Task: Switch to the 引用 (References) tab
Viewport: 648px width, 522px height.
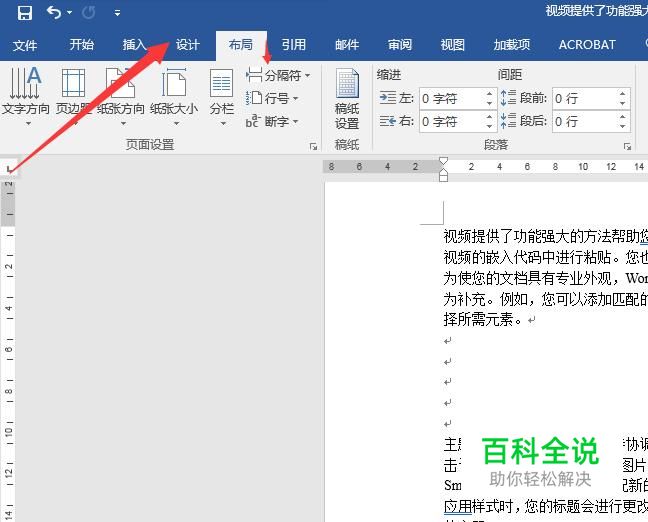Action: coord(294,45)
